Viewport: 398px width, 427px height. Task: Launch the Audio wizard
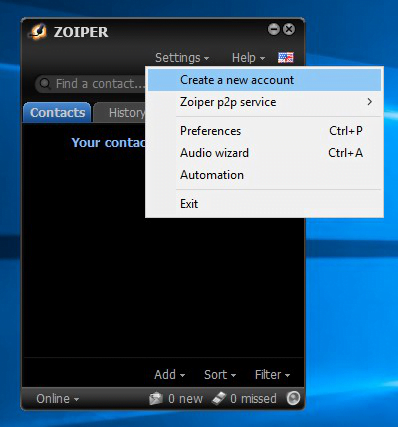[264, 153]
